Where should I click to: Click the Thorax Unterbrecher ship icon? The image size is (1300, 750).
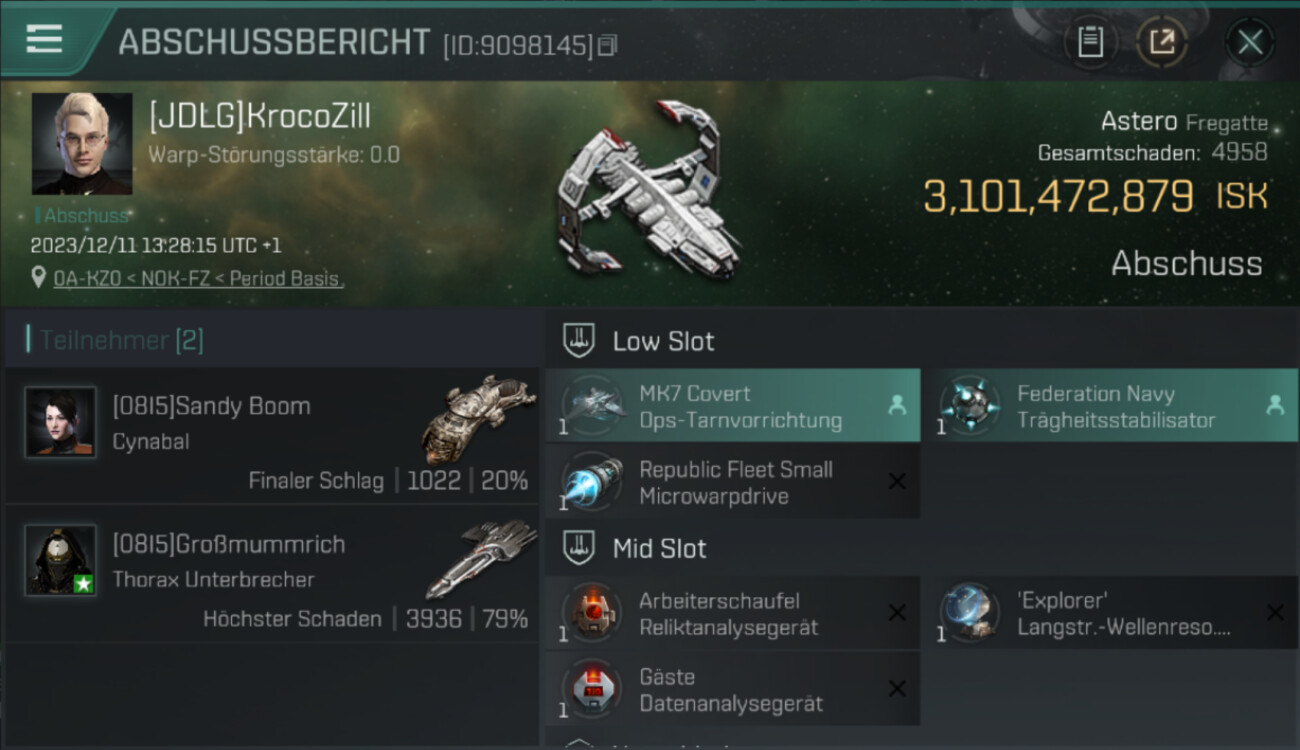(481, 557)
